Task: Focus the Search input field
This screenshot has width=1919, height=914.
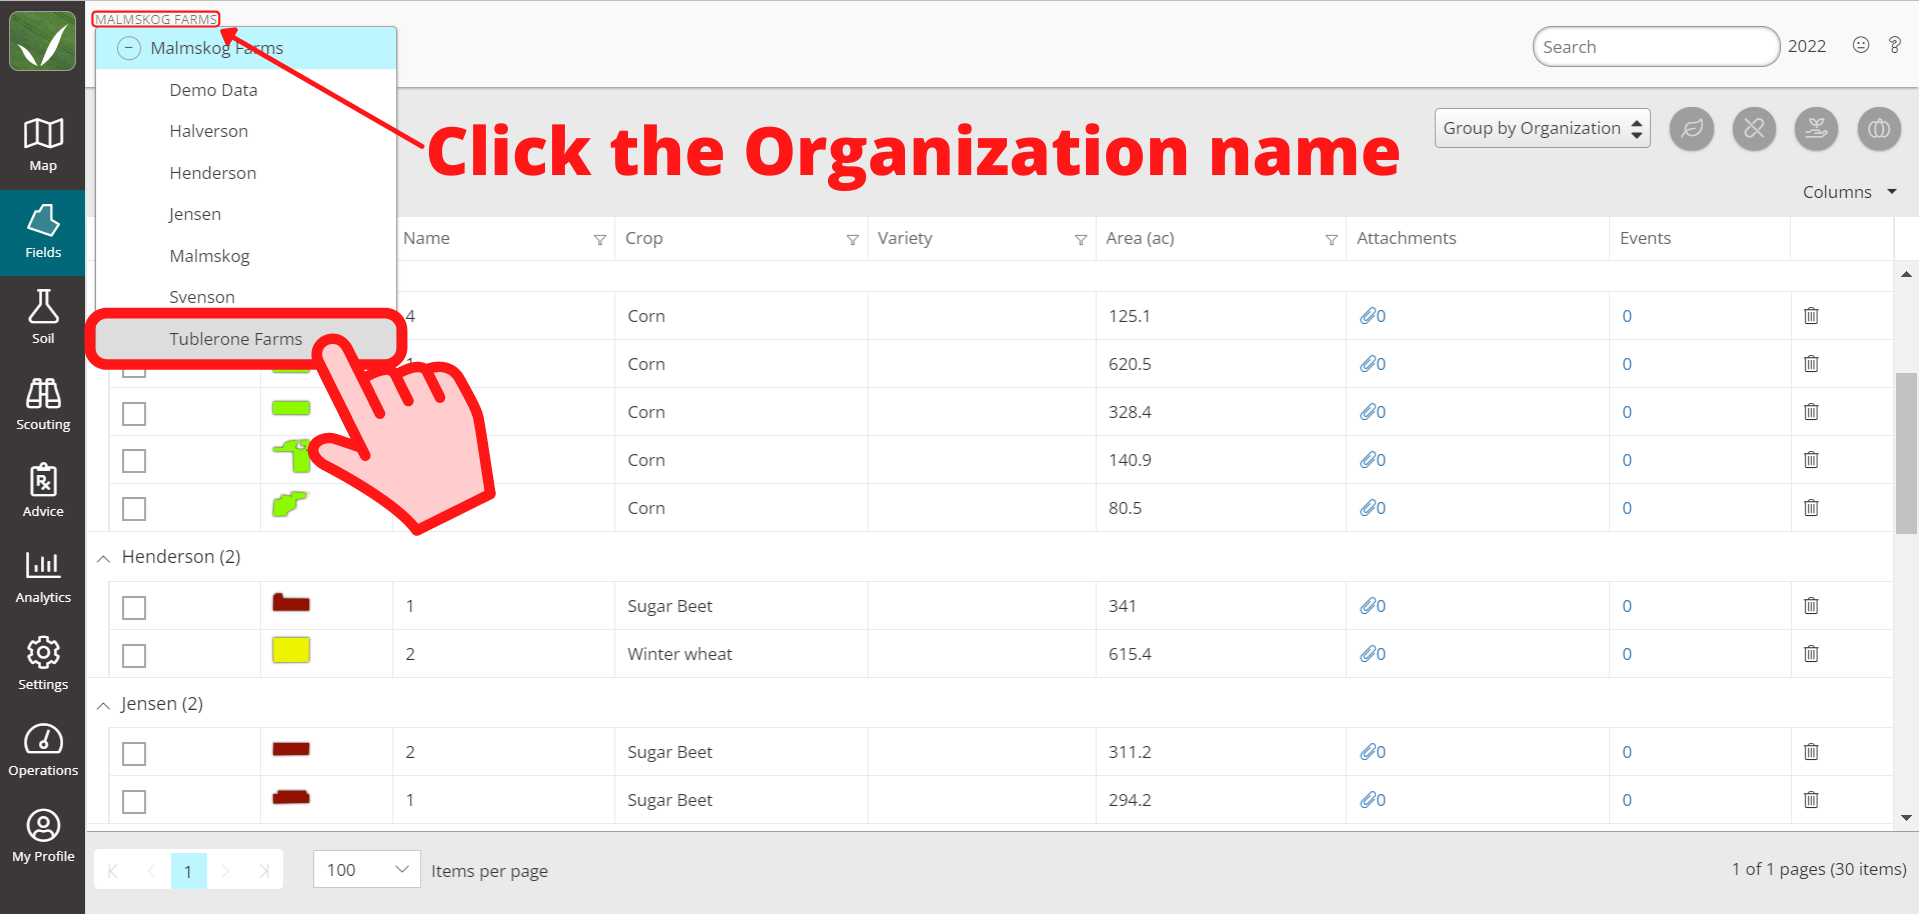Action: 1655,46
